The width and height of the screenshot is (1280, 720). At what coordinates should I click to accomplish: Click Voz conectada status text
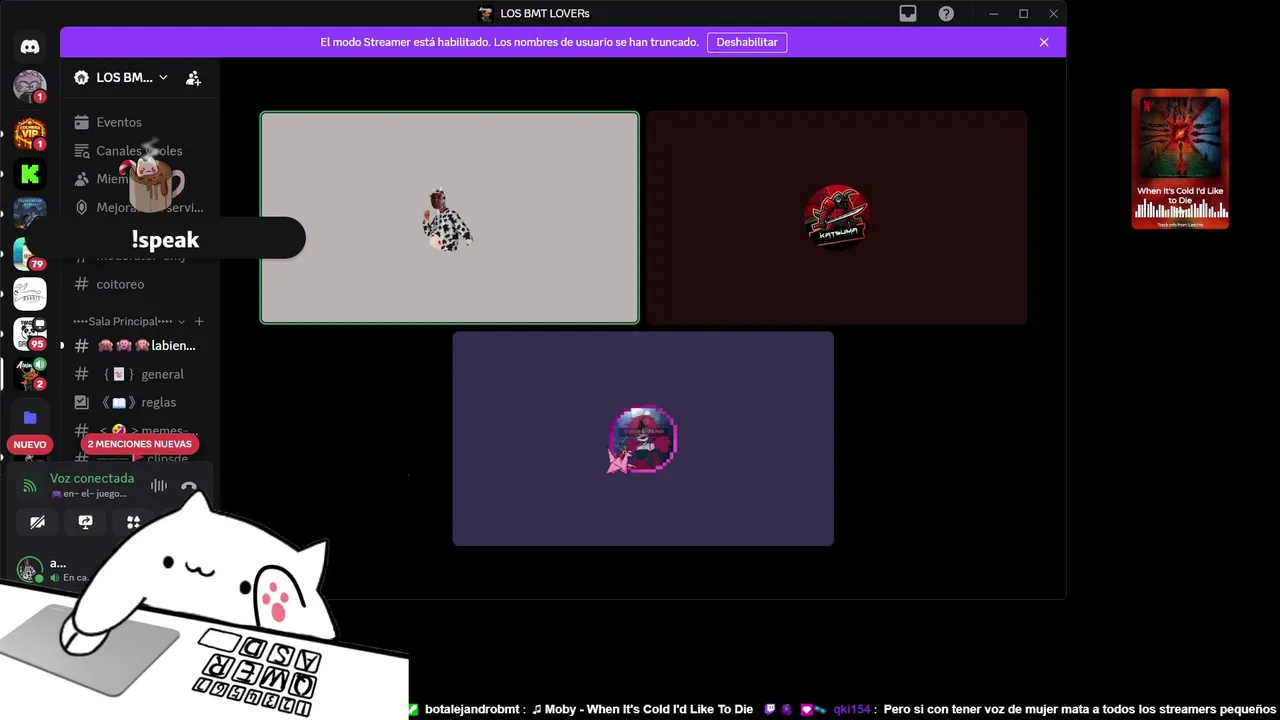click(x=92, y=479)
